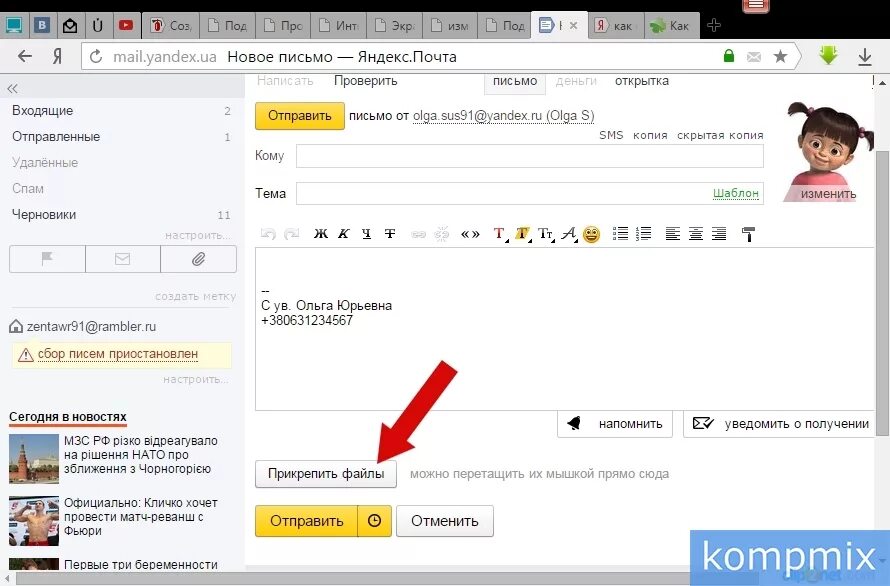Screen dimensions: 890x586
Task: Switch to the Яндекс 'как' browser tab
Action: click(616, 26)
